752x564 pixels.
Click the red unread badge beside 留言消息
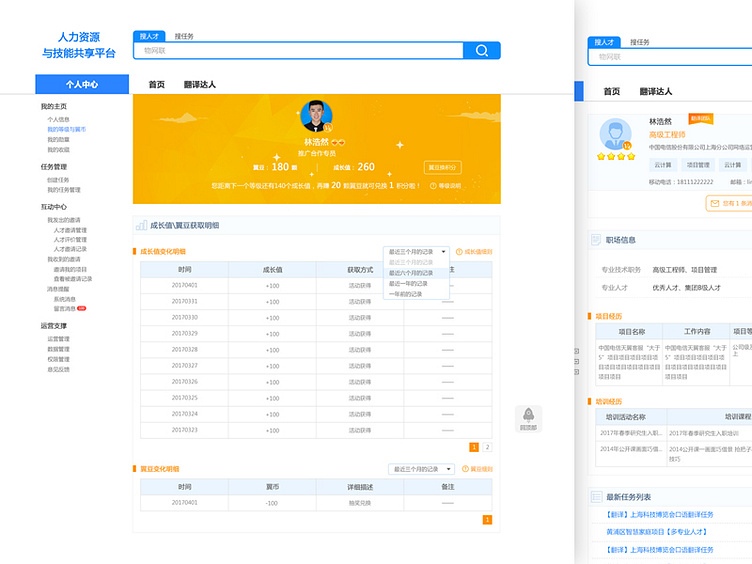[x=82, y=308]
